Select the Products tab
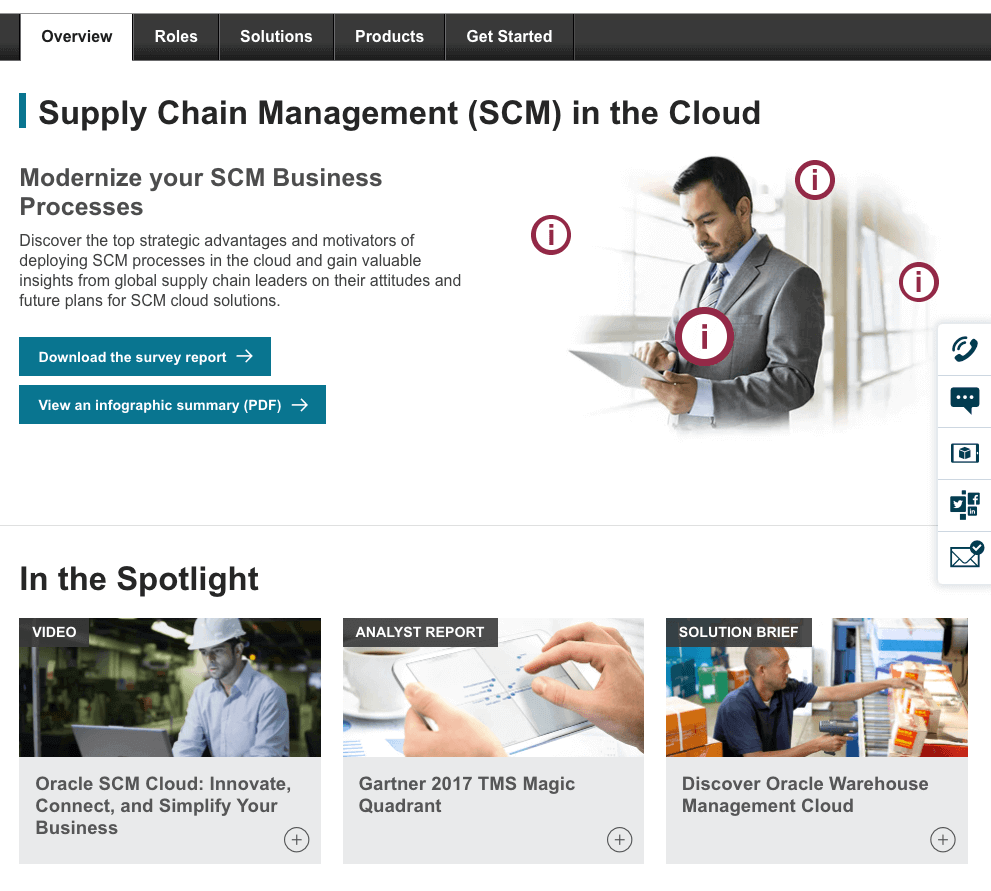 389,37
